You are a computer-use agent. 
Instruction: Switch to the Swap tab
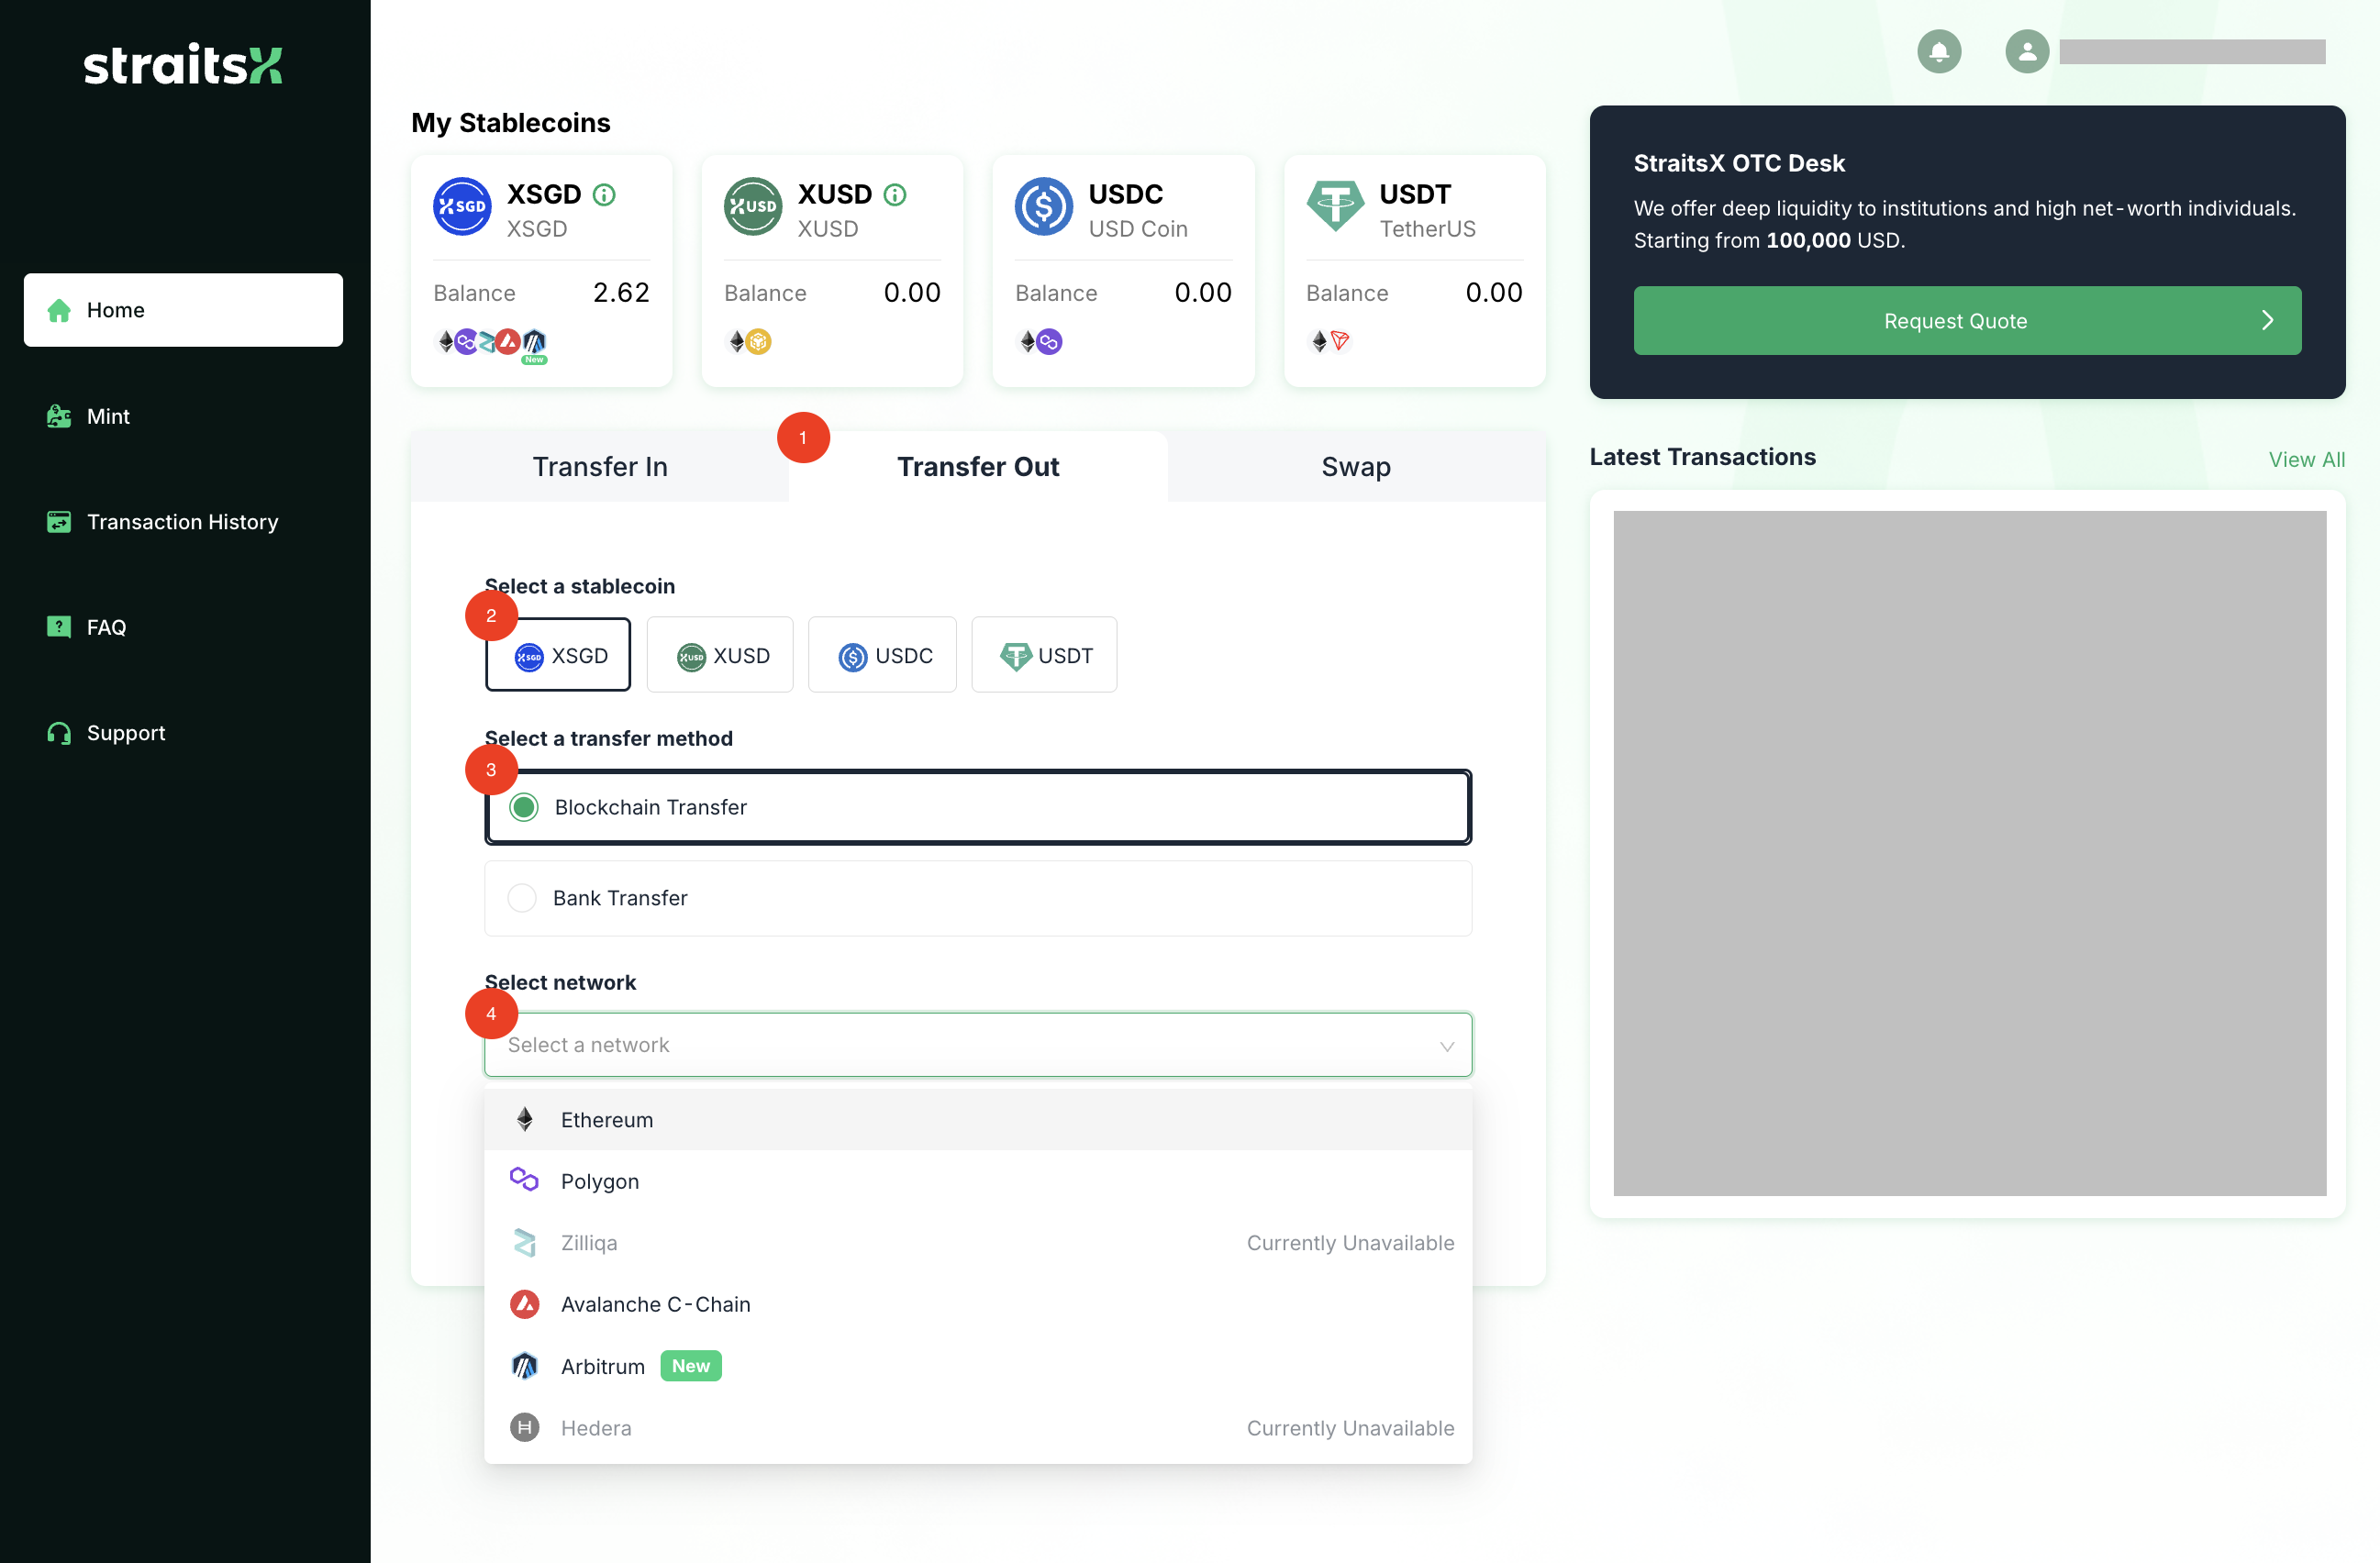[x=1355, y=467]
